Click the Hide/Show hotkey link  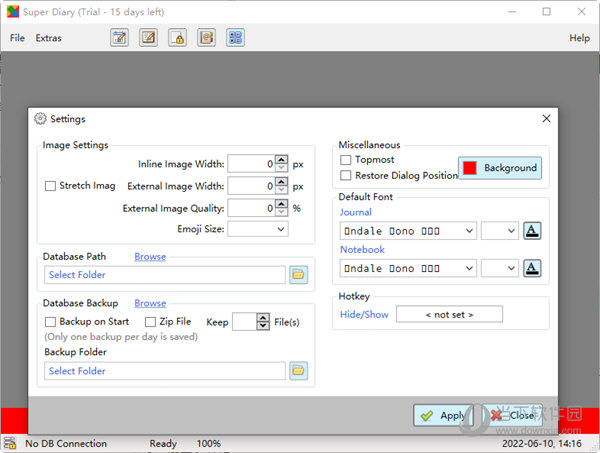coord(364,314)
